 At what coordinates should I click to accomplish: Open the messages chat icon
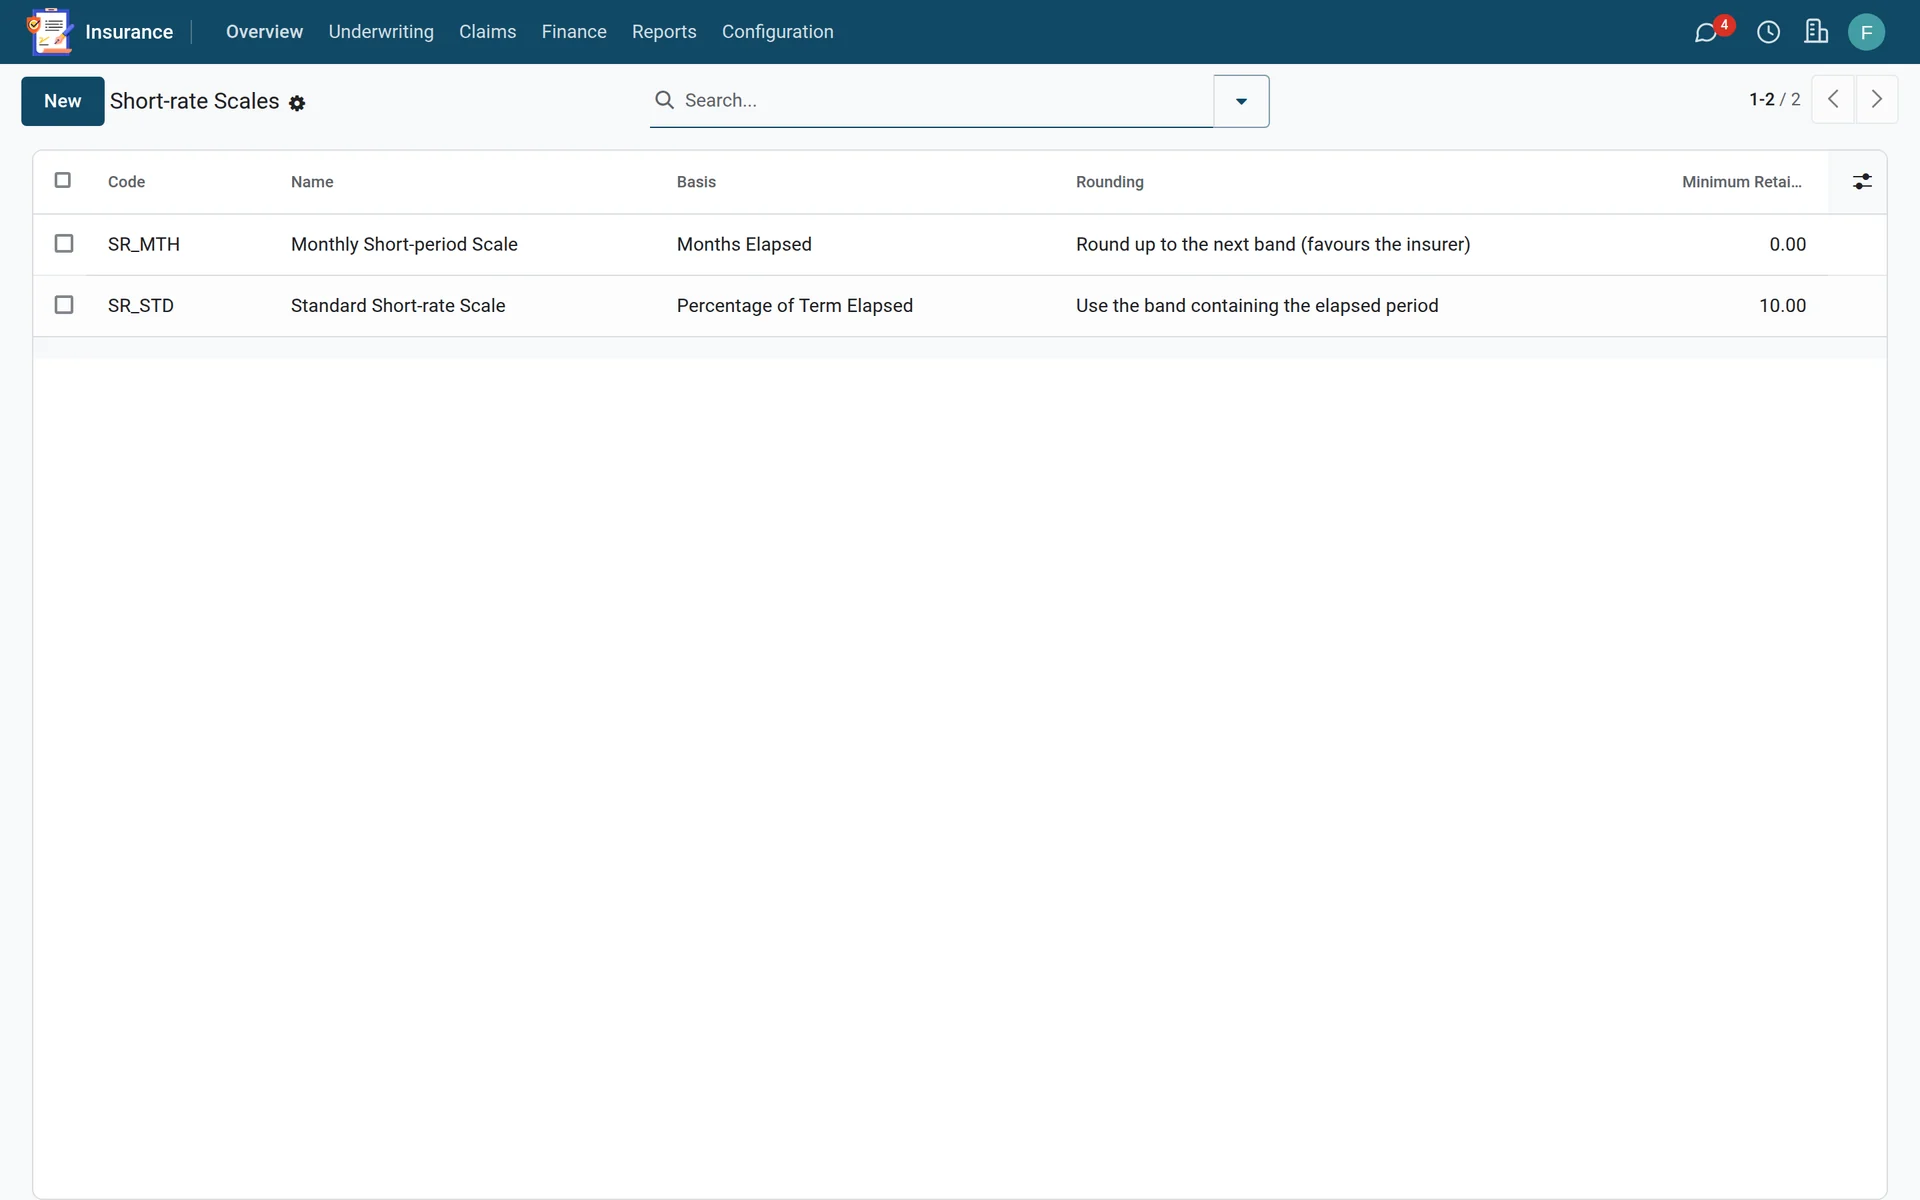coord(1706,32)
